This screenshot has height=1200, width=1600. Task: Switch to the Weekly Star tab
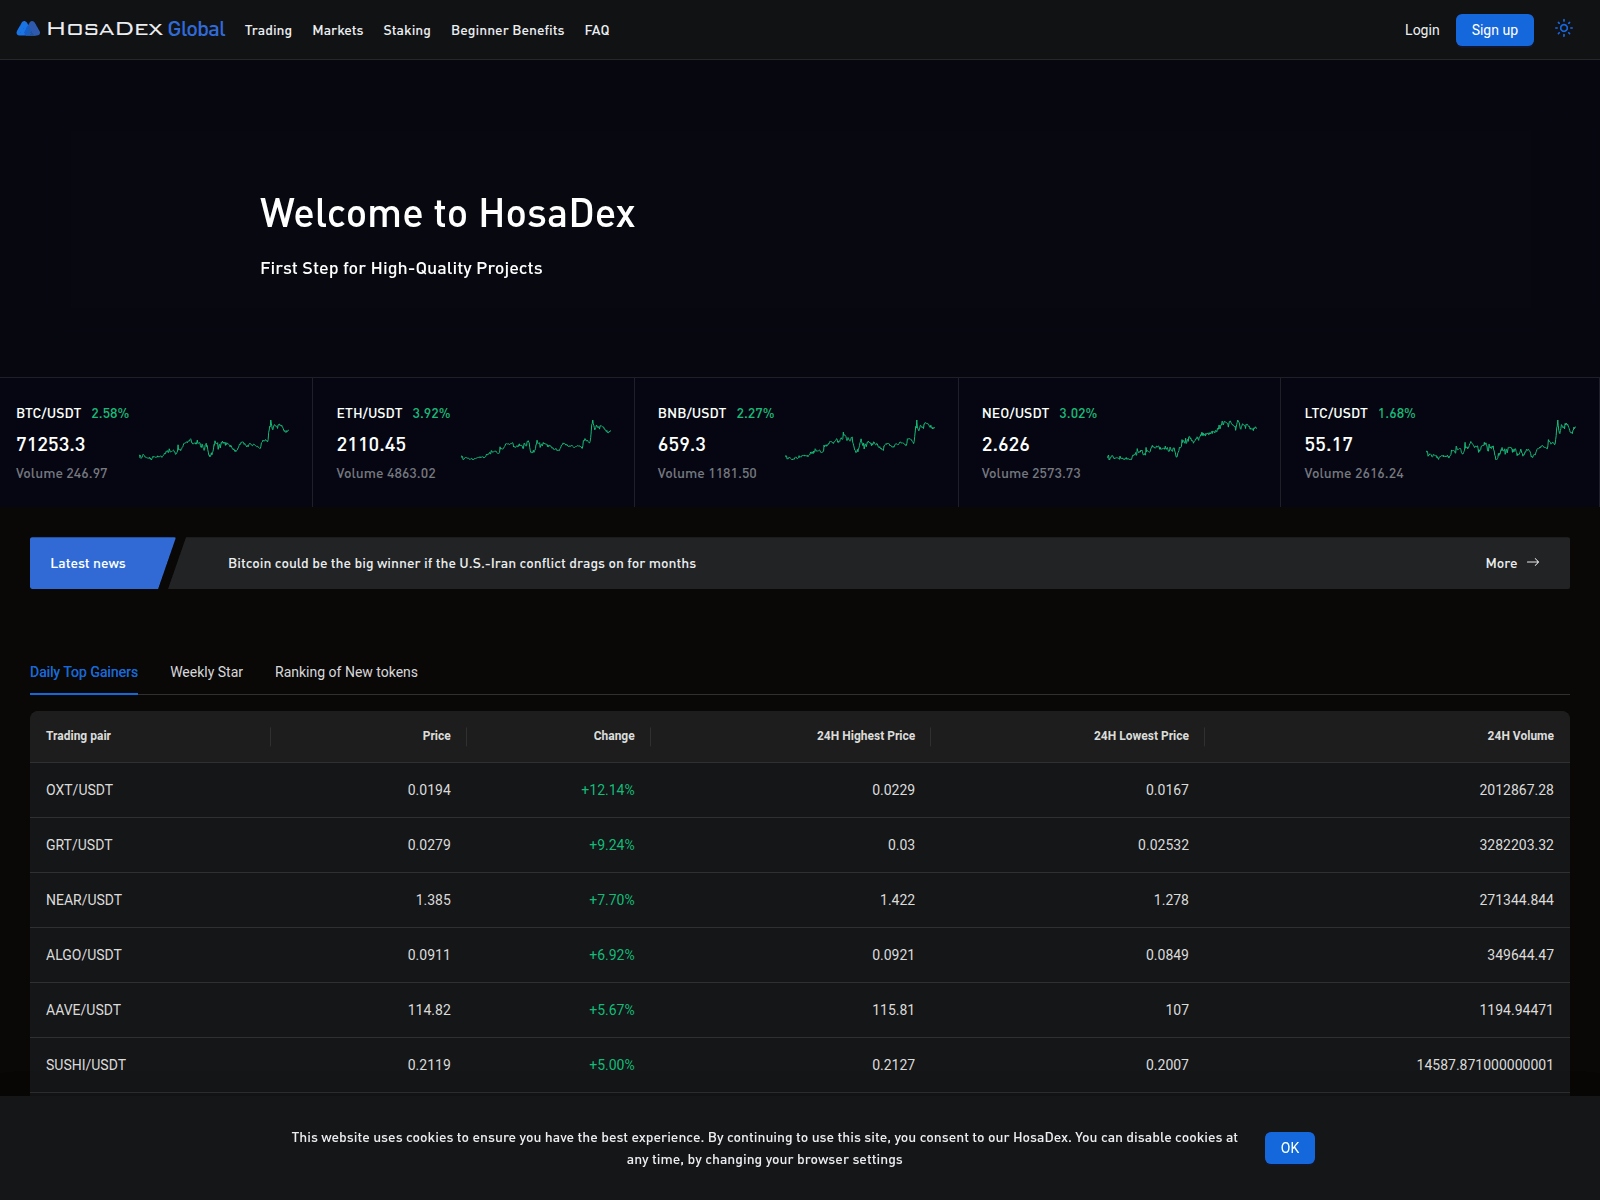tap(206, 672)
